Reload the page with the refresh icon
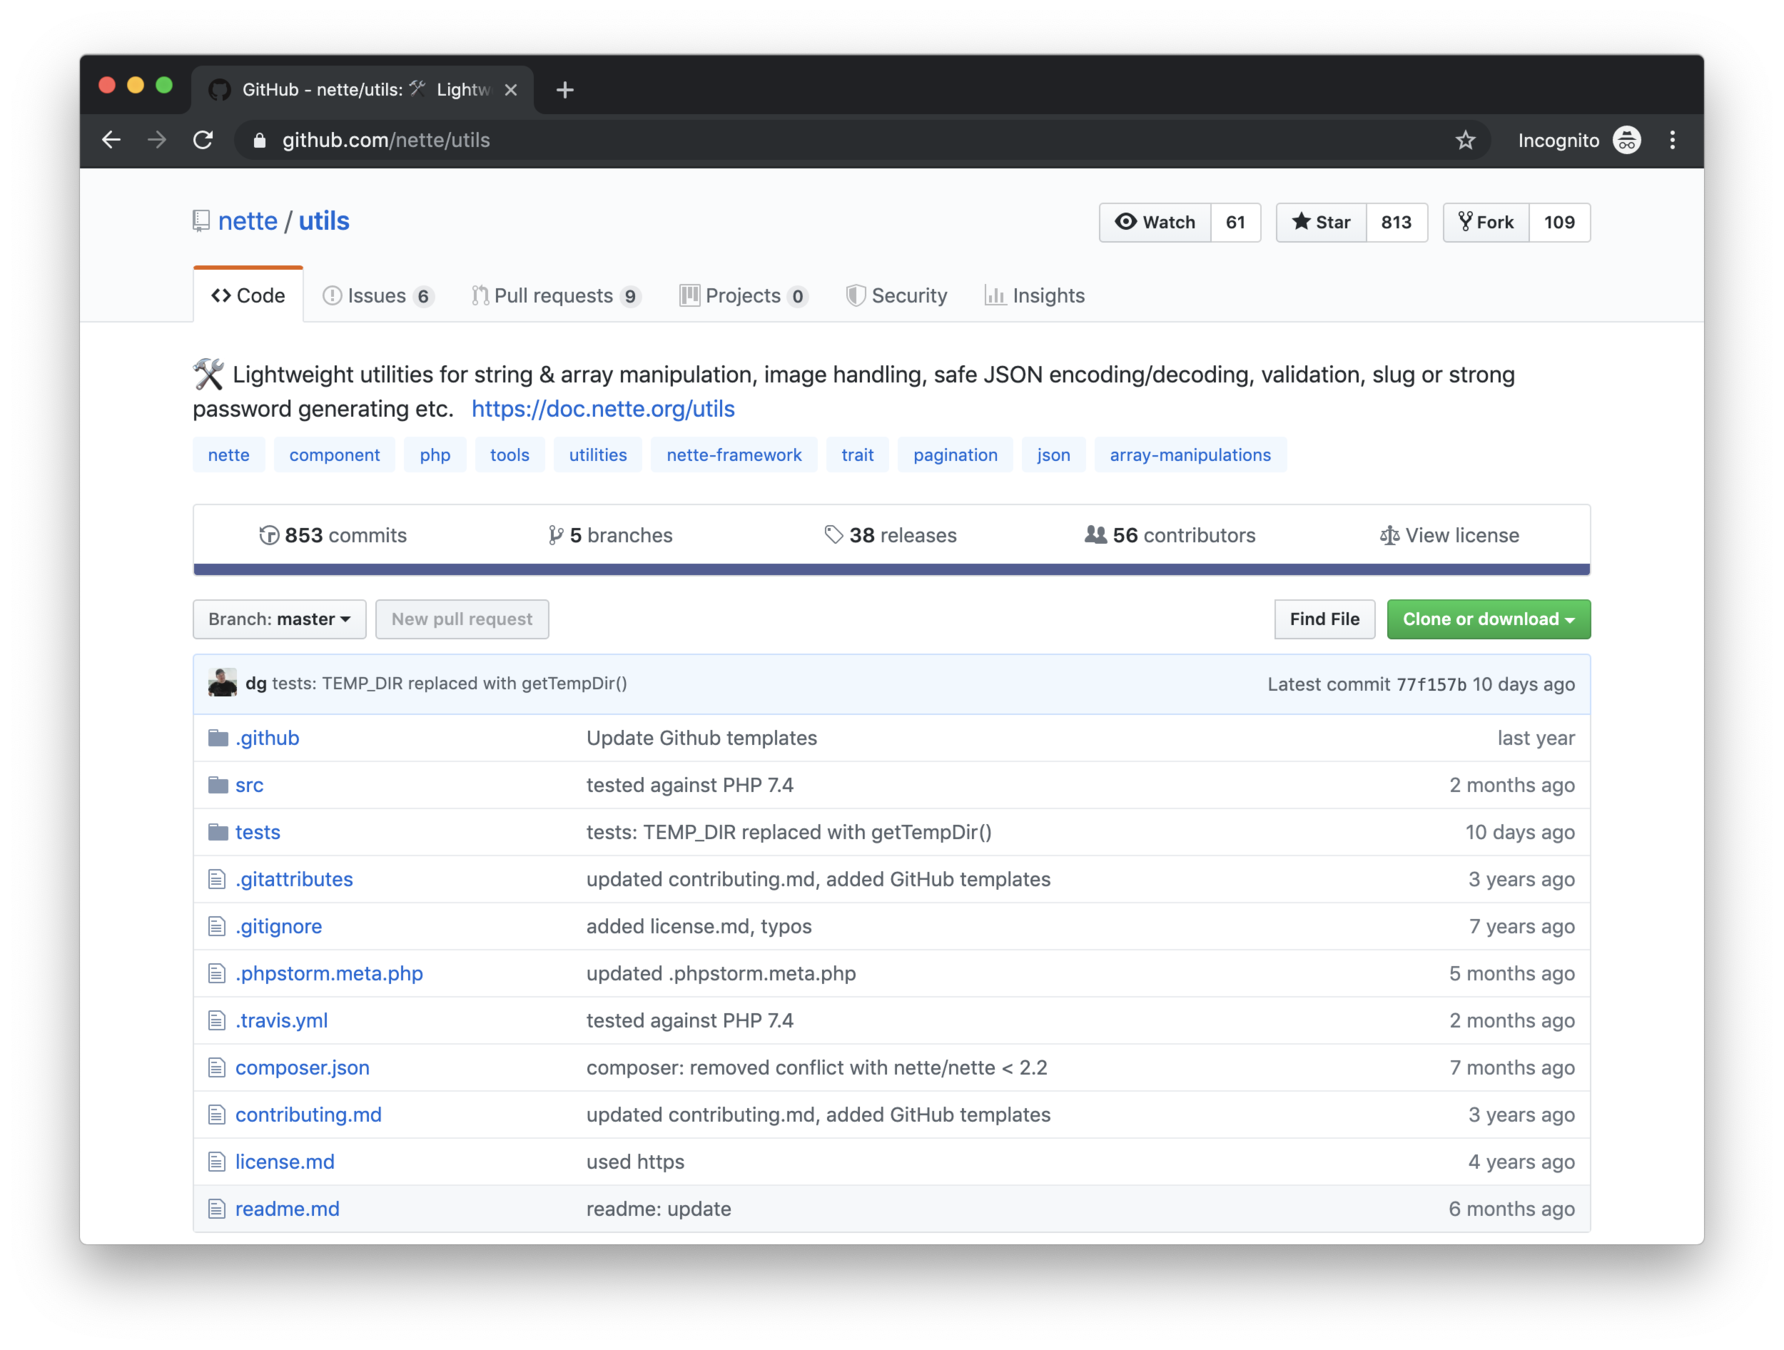 203,140
